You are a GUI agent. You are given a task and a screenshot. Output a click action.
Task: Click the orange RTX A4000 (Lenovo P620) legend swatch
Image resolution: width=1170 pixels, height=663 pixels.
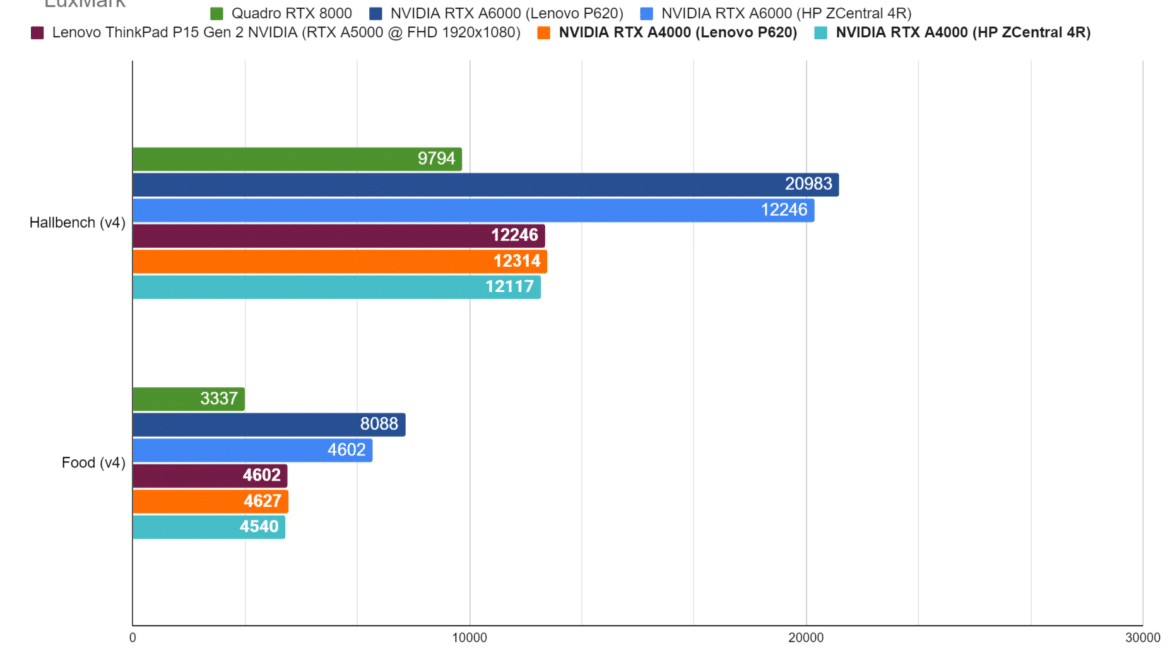click(x=544, y=33)
